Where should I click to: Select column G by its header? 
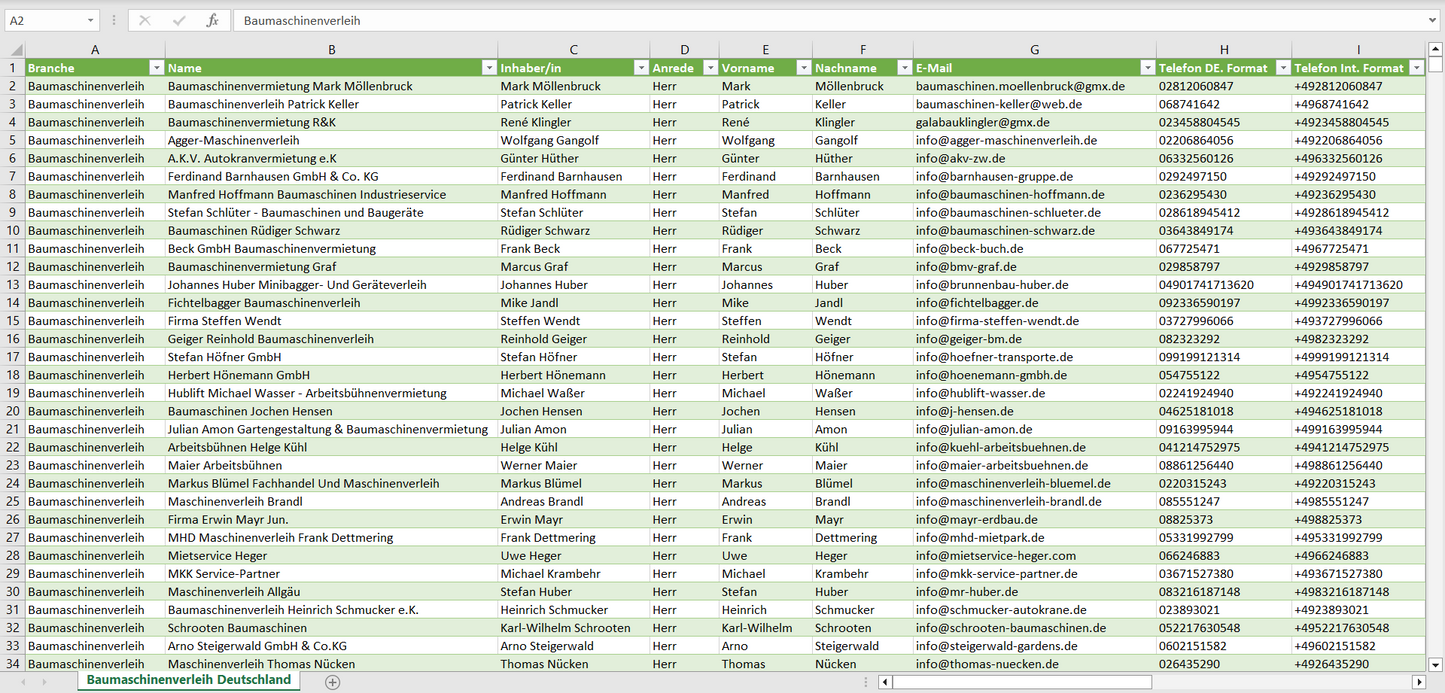1034,49
